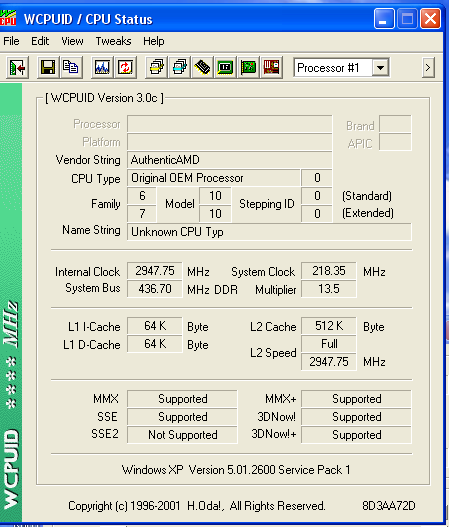Open the yellow stacked-windows info icon
Screen dimensions: 449x527
pyautogui.click(x=156, y=68)
